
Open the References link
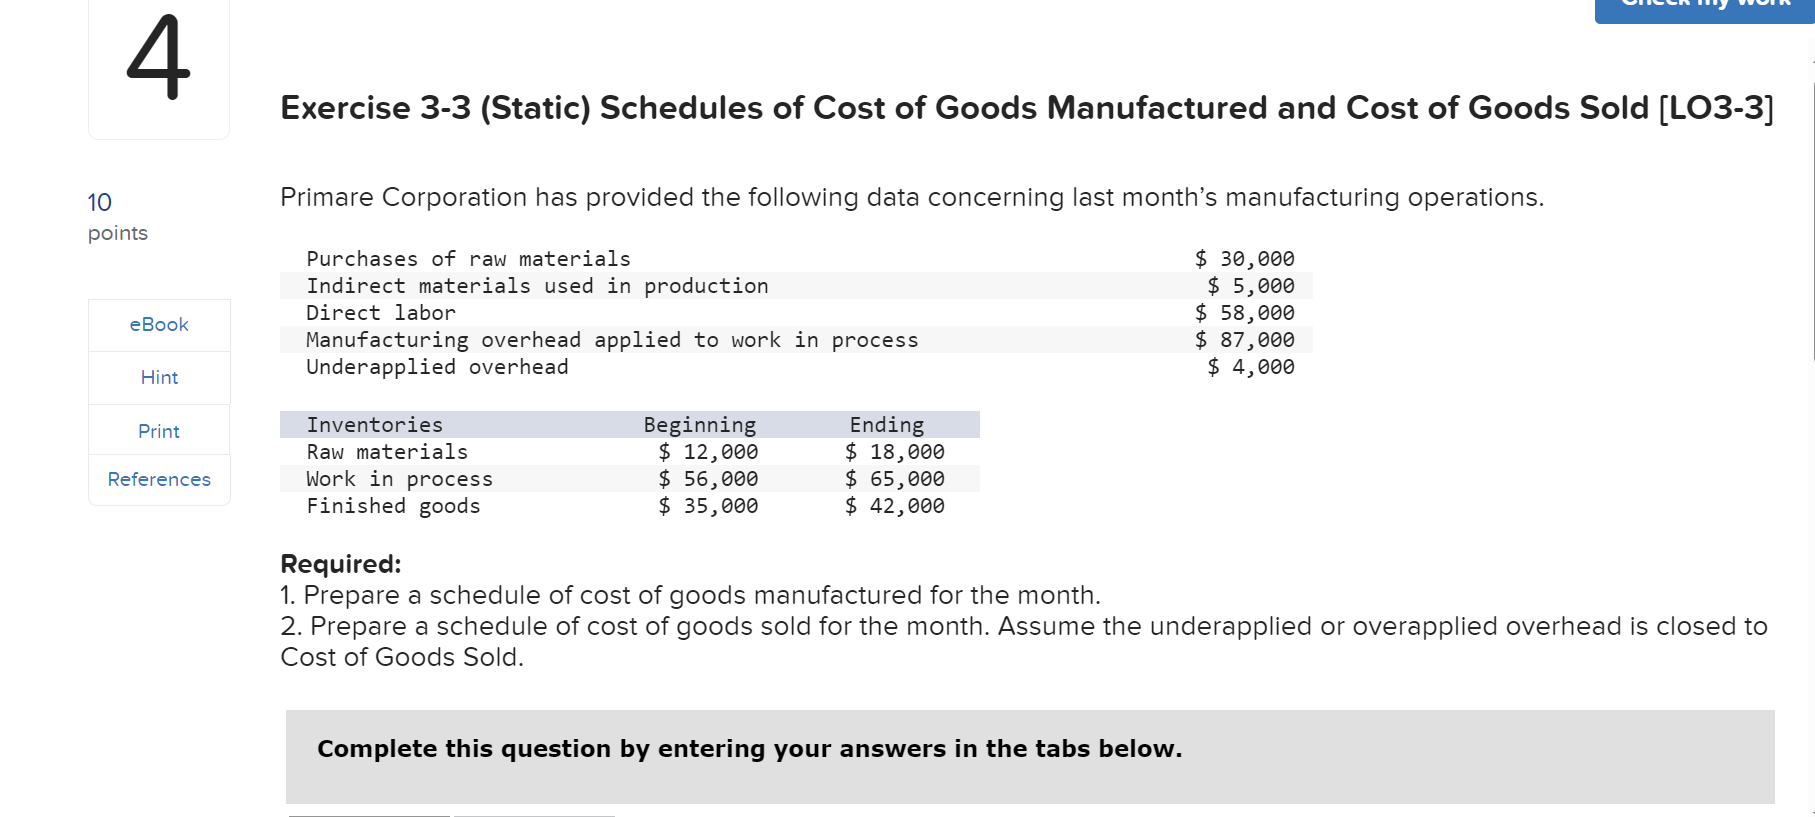pos(158,479)
